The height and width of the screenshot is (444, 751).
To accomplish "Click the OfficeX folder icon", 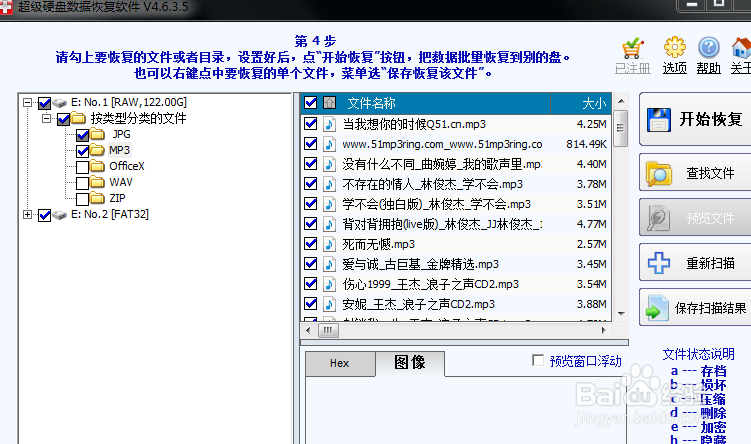I will [x=97, y=166].
